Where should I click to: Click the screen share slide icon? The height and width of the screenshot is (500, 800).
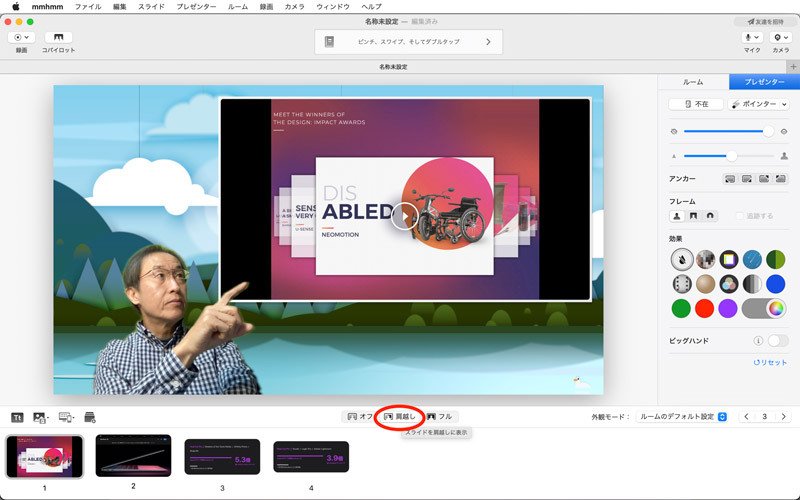(66, 417)
